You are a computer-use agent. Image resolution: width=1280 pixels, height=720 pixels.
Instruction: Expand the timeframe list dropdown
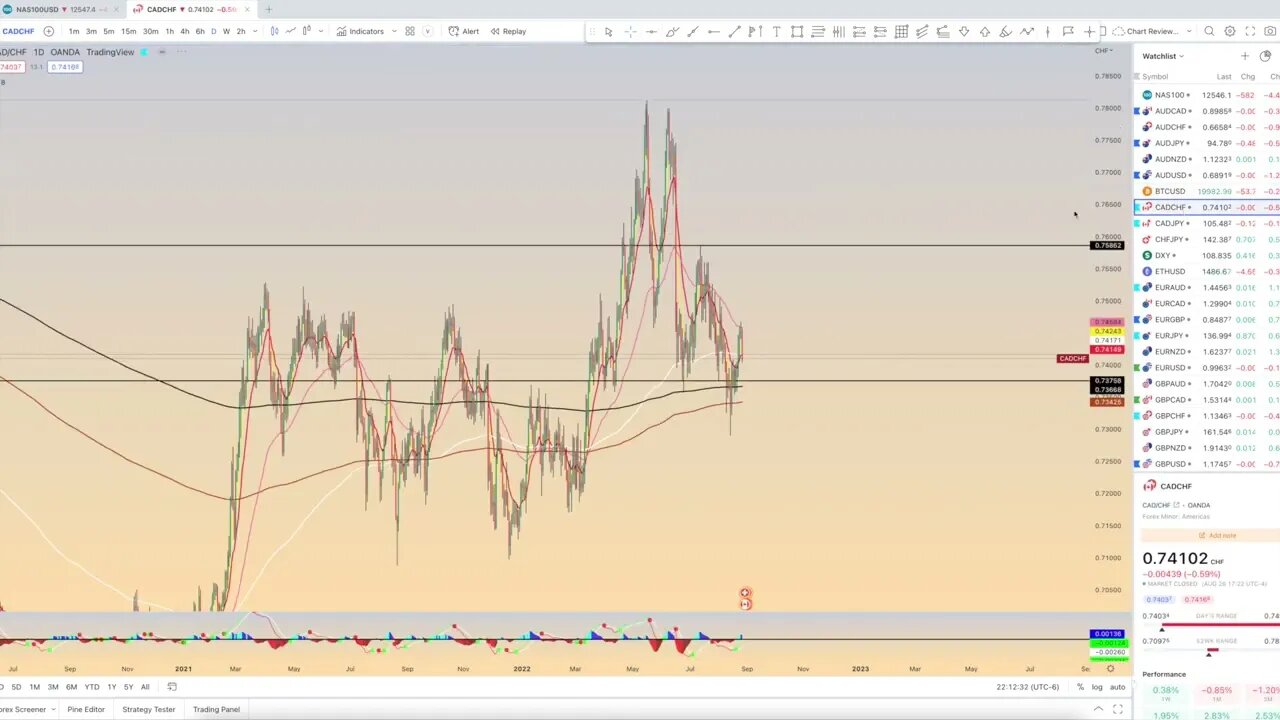pyautogui.click(x=256, y=31)
